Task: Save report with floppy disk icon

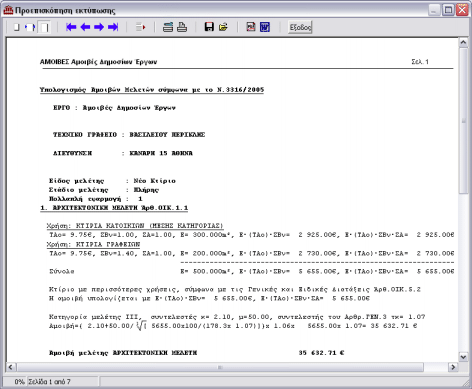Action: [209, 27]
